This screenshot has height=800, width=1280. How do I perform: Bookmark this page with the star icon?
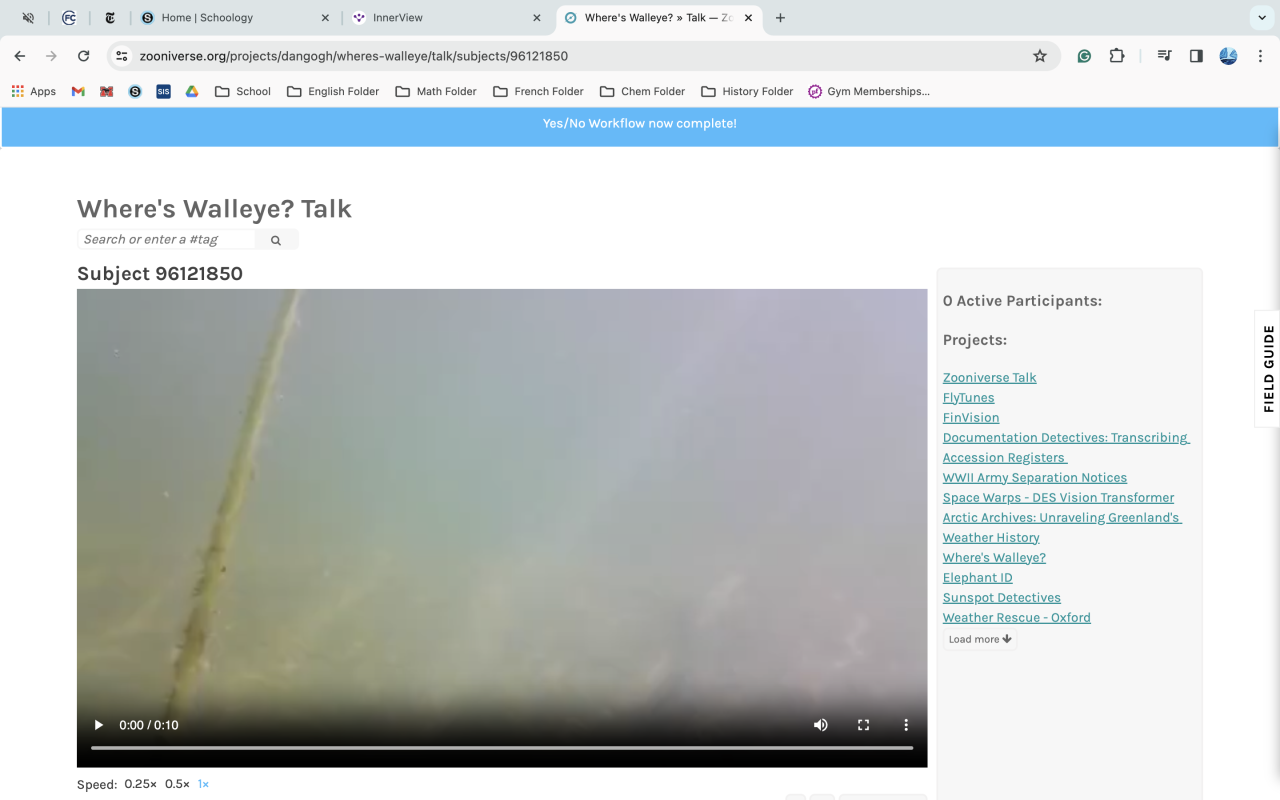(x=1040, y=56)
